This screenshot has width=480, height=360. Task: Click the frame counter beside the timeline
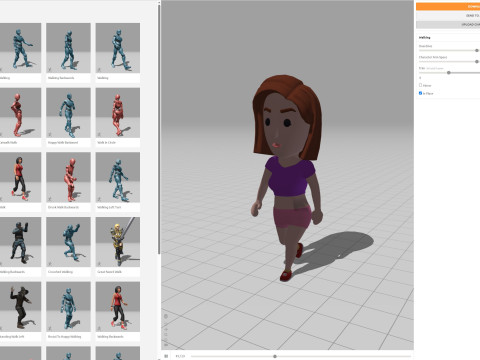[180, 356]
